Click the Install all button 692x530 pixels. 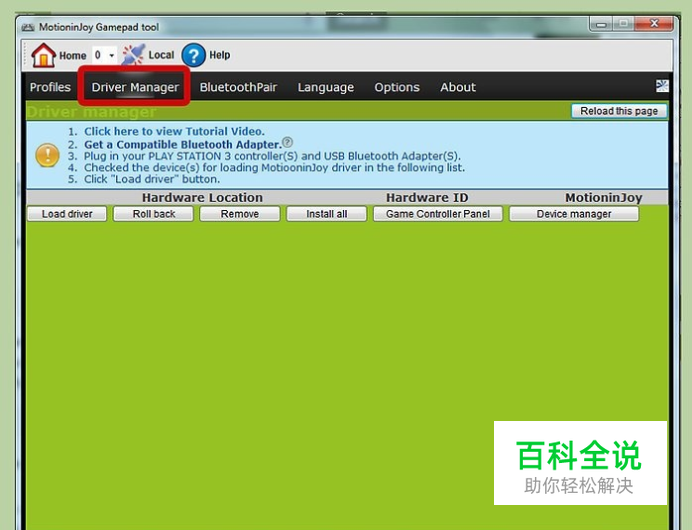[x=327, y=214]
